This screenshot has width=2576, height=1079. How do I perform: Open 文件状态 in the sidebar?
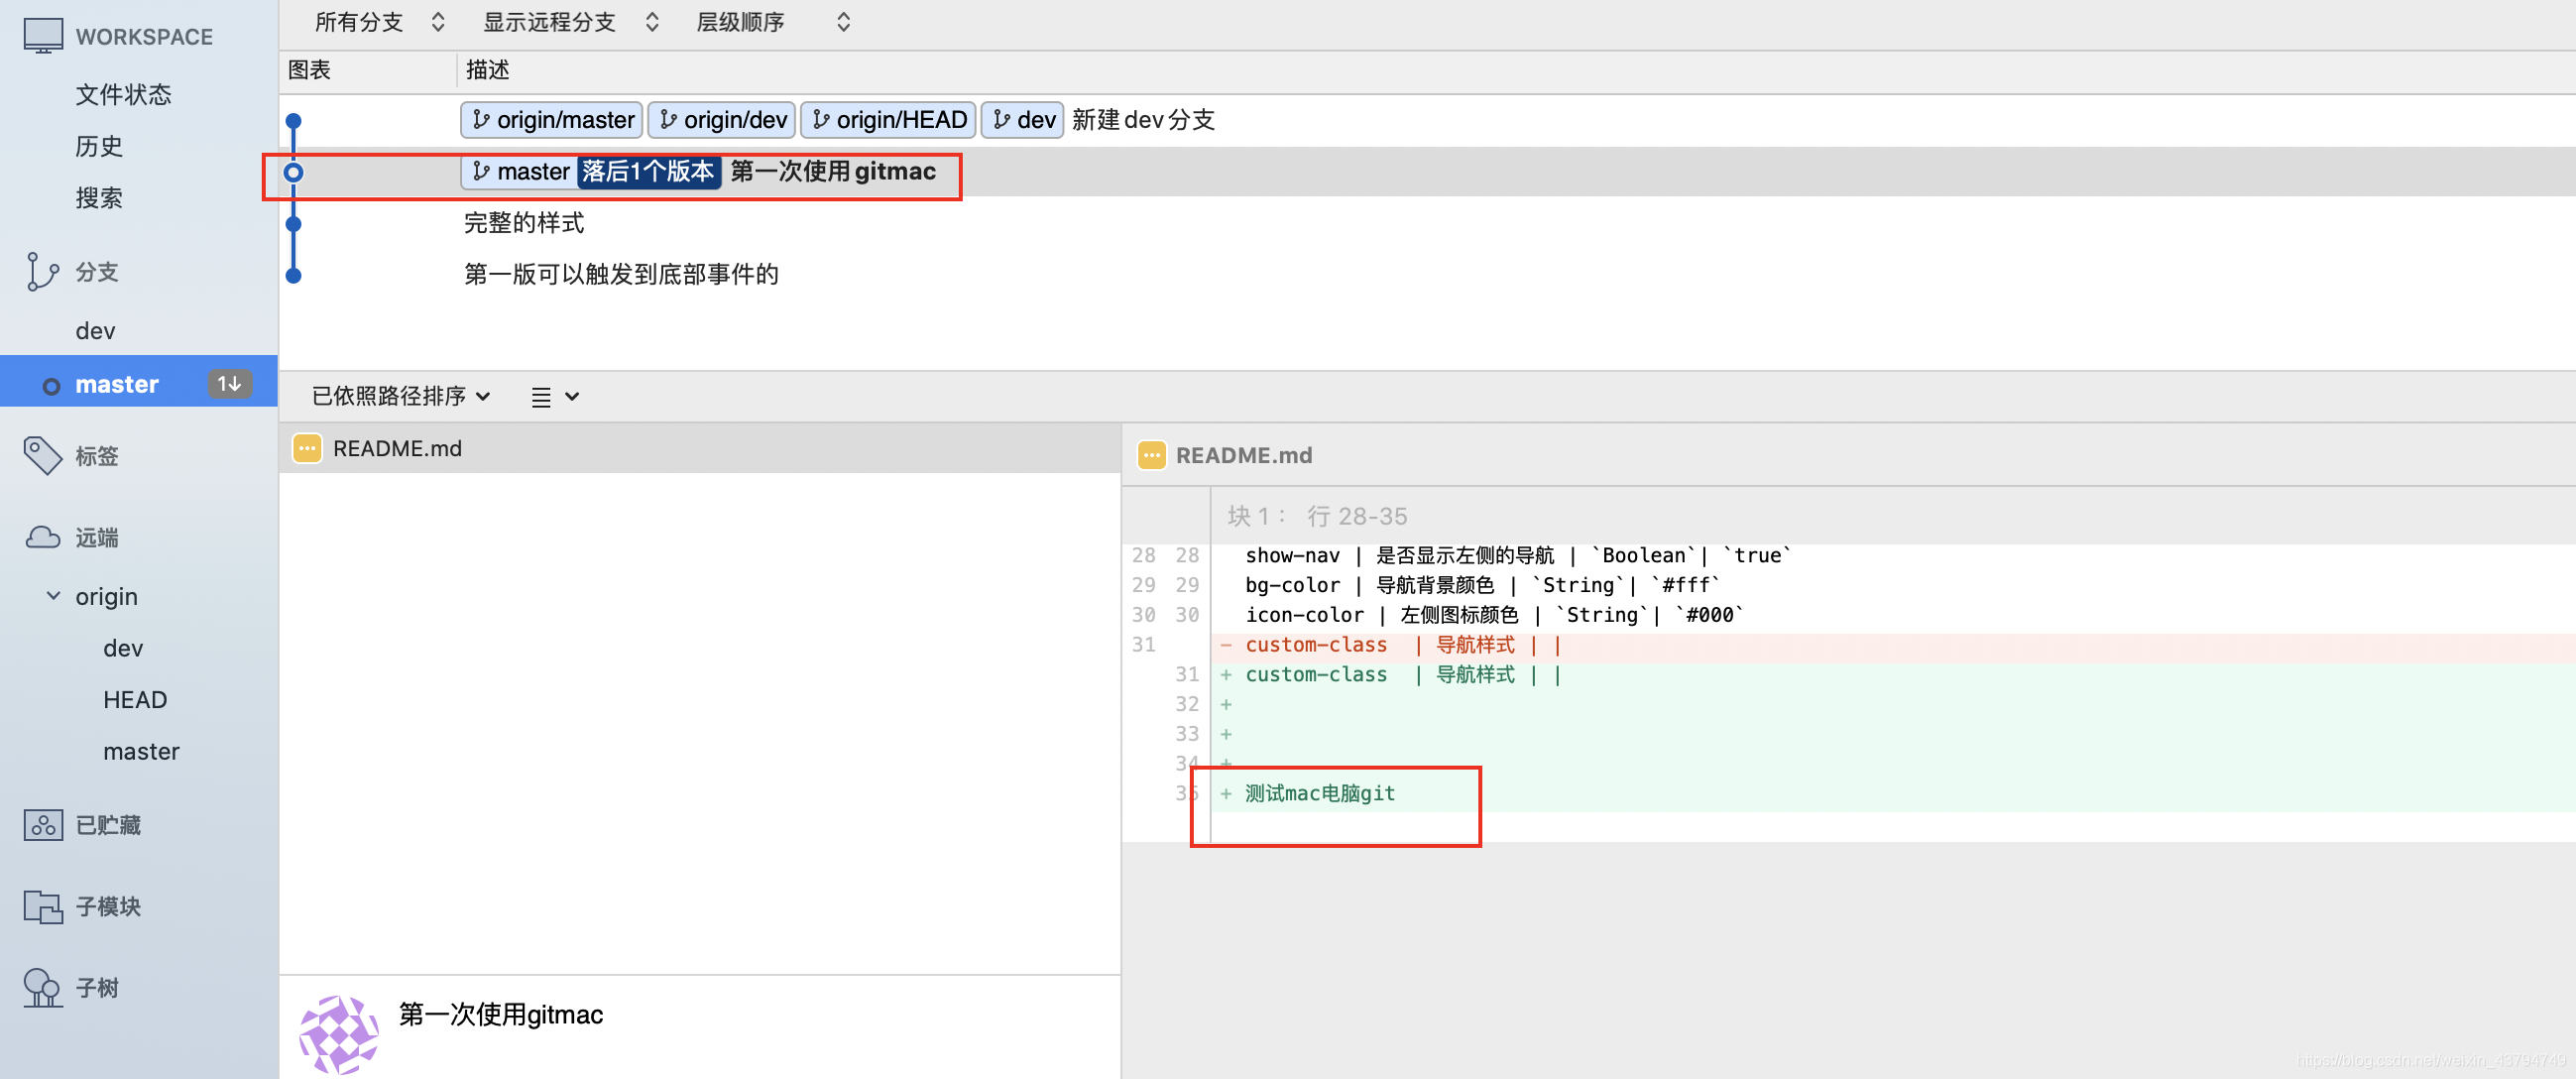click(x=123, y=94)
